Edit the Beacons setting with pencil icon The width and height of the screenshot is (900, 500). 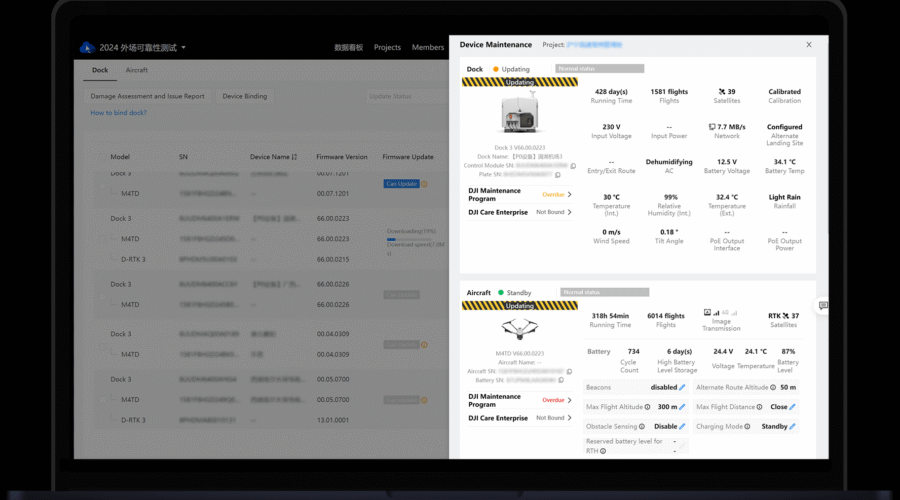(682, 387)
